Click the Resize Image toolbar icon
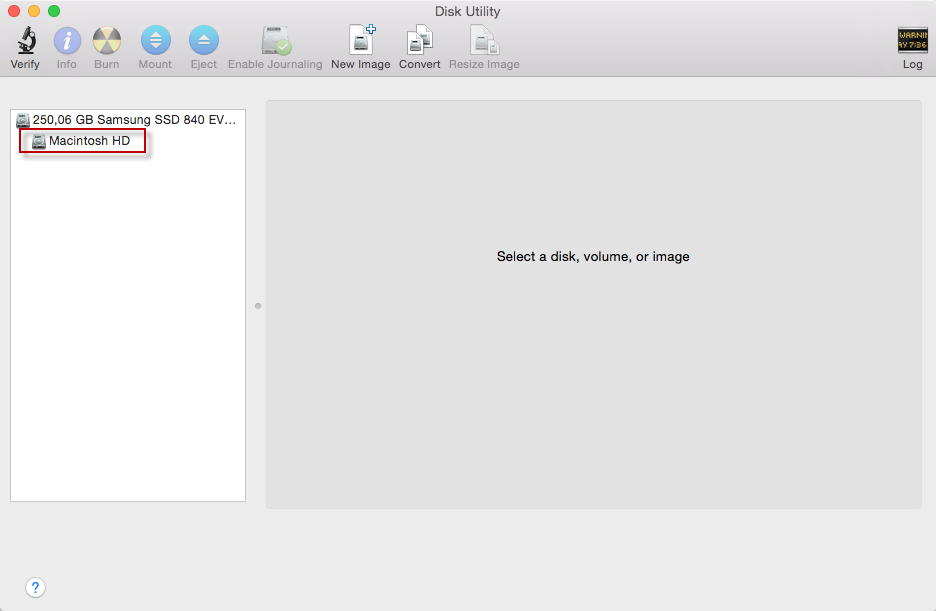 tap(484, 40)
